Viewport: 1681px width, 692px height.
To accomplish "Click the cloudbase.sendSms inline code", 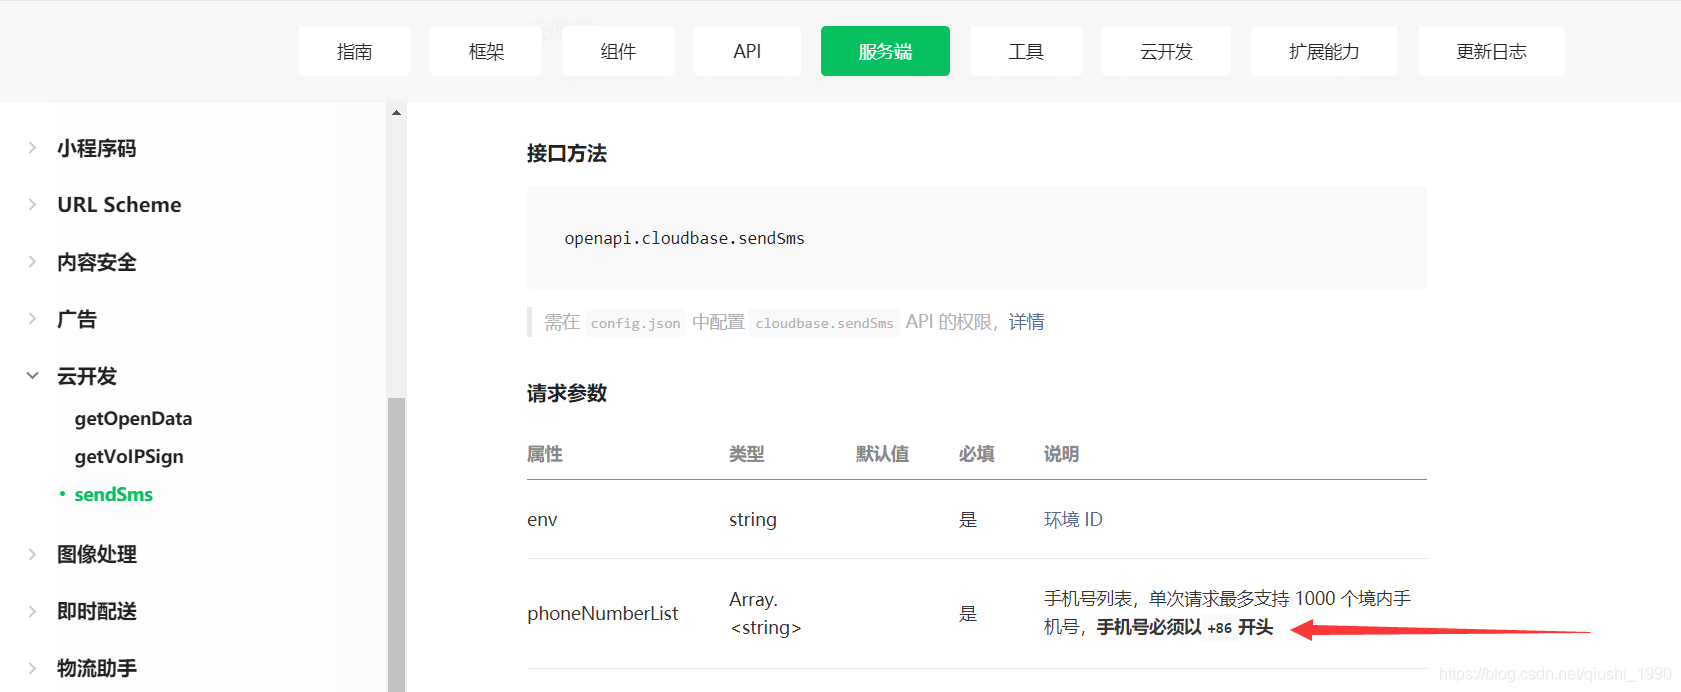I will [x=825, y=323].
